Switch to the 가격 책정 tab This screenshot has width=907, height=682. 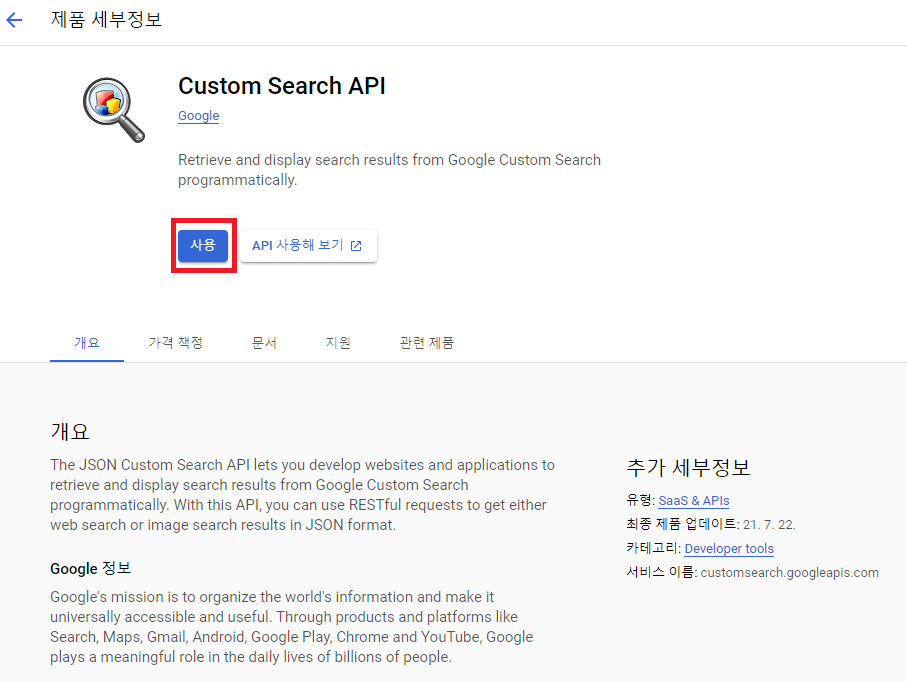(175, 343)
